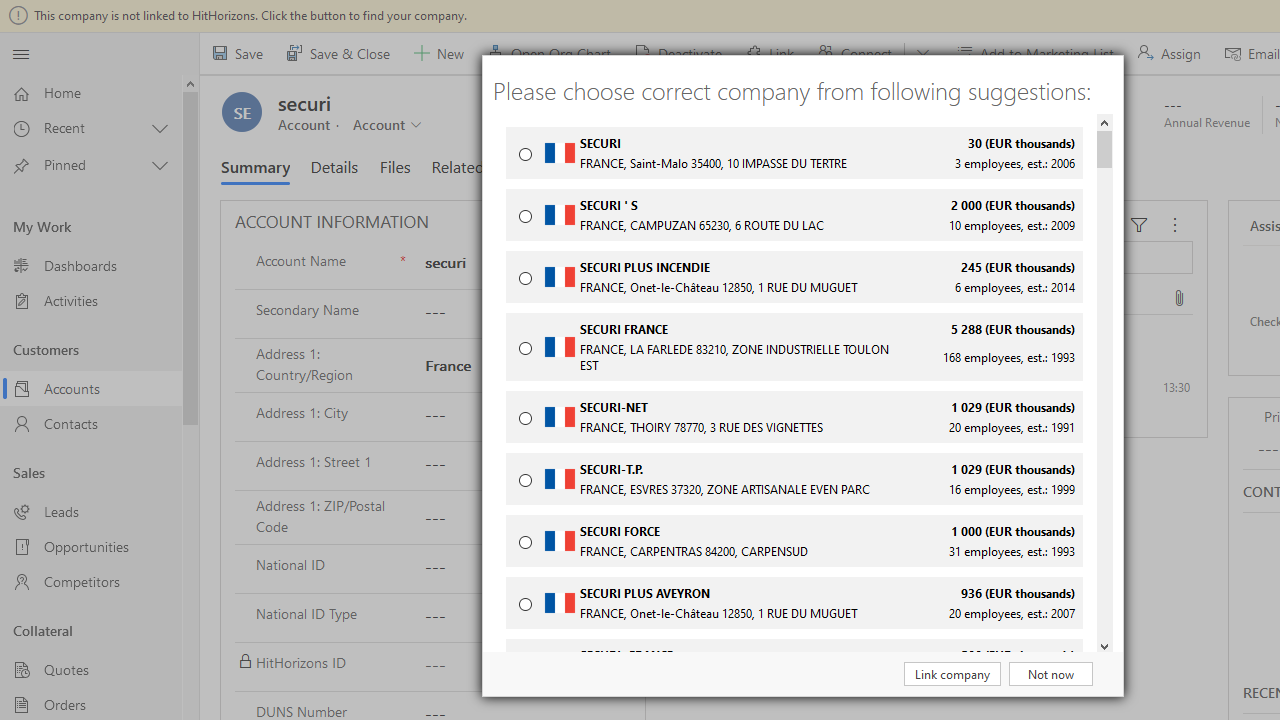Click sidebar scroll up arrow

coord(190,84)
